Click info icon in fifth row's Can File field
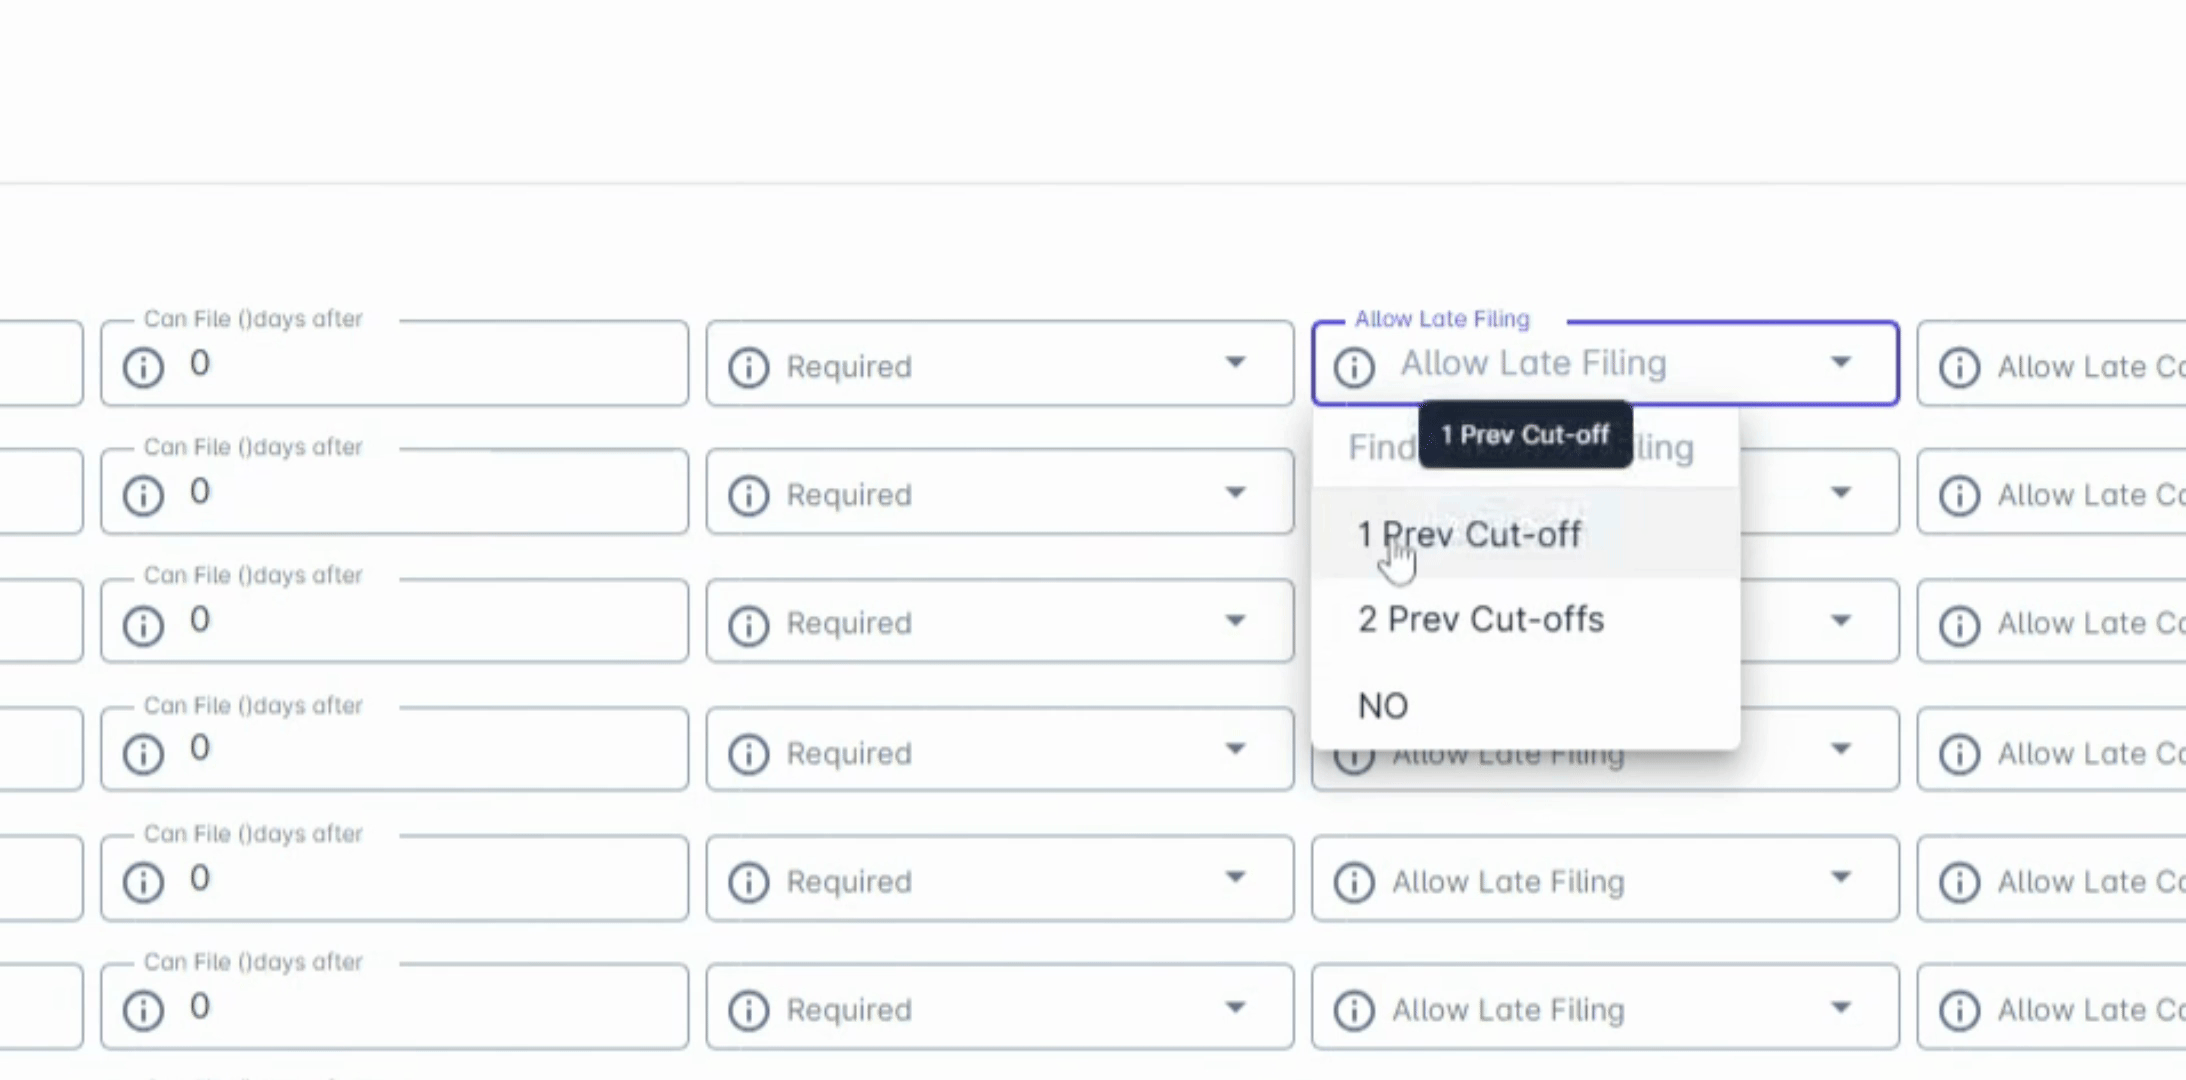Viewport: 2186px width, 1080px height. [143, 882]
